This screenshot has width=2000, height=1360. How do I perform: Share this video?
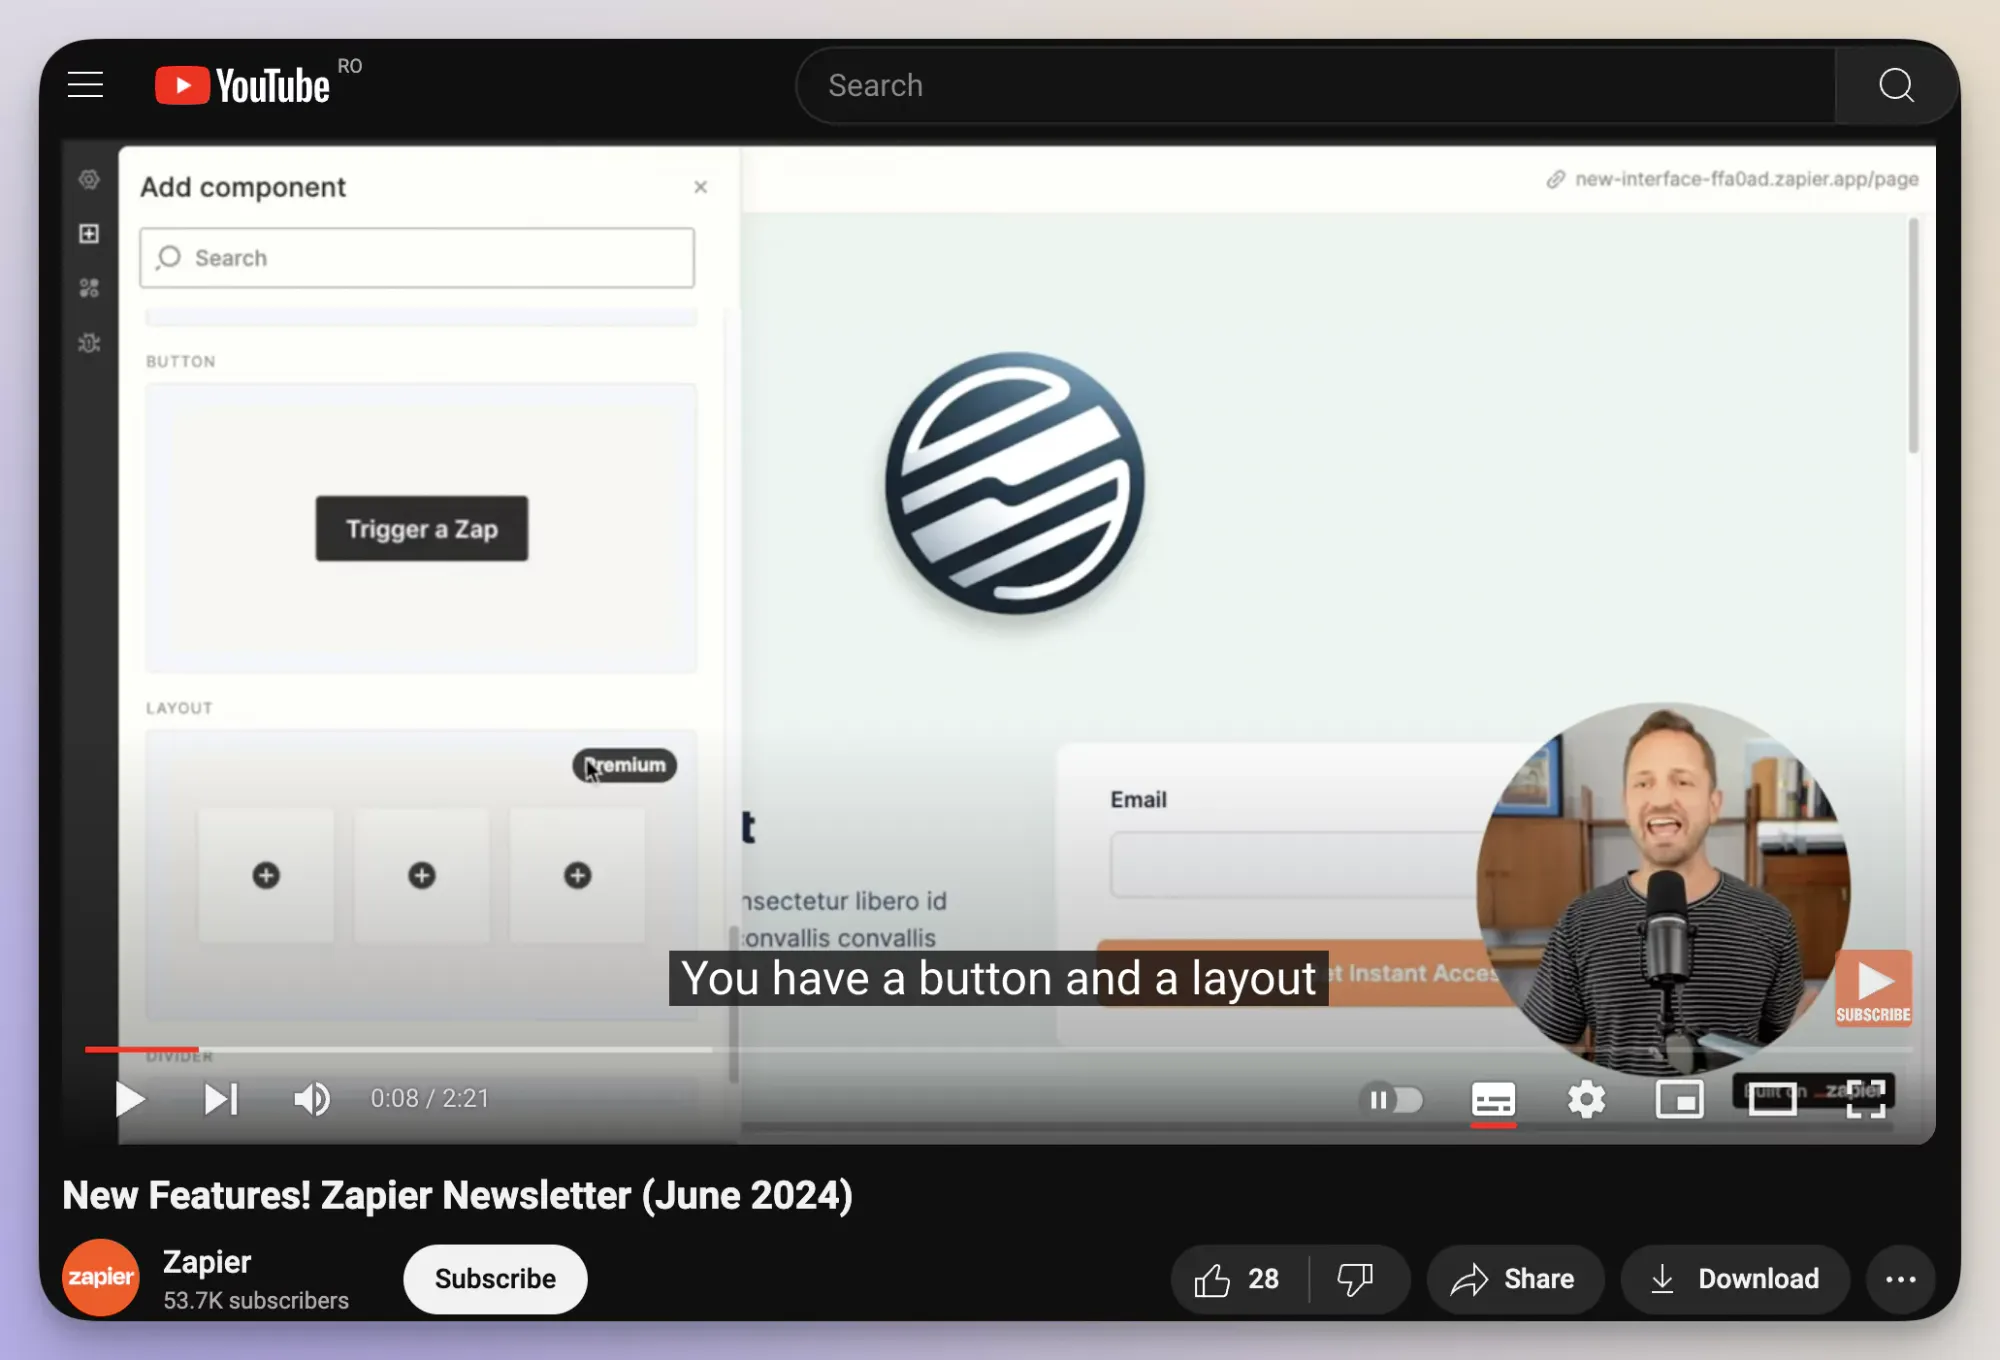click(x=1514, y=1279)
